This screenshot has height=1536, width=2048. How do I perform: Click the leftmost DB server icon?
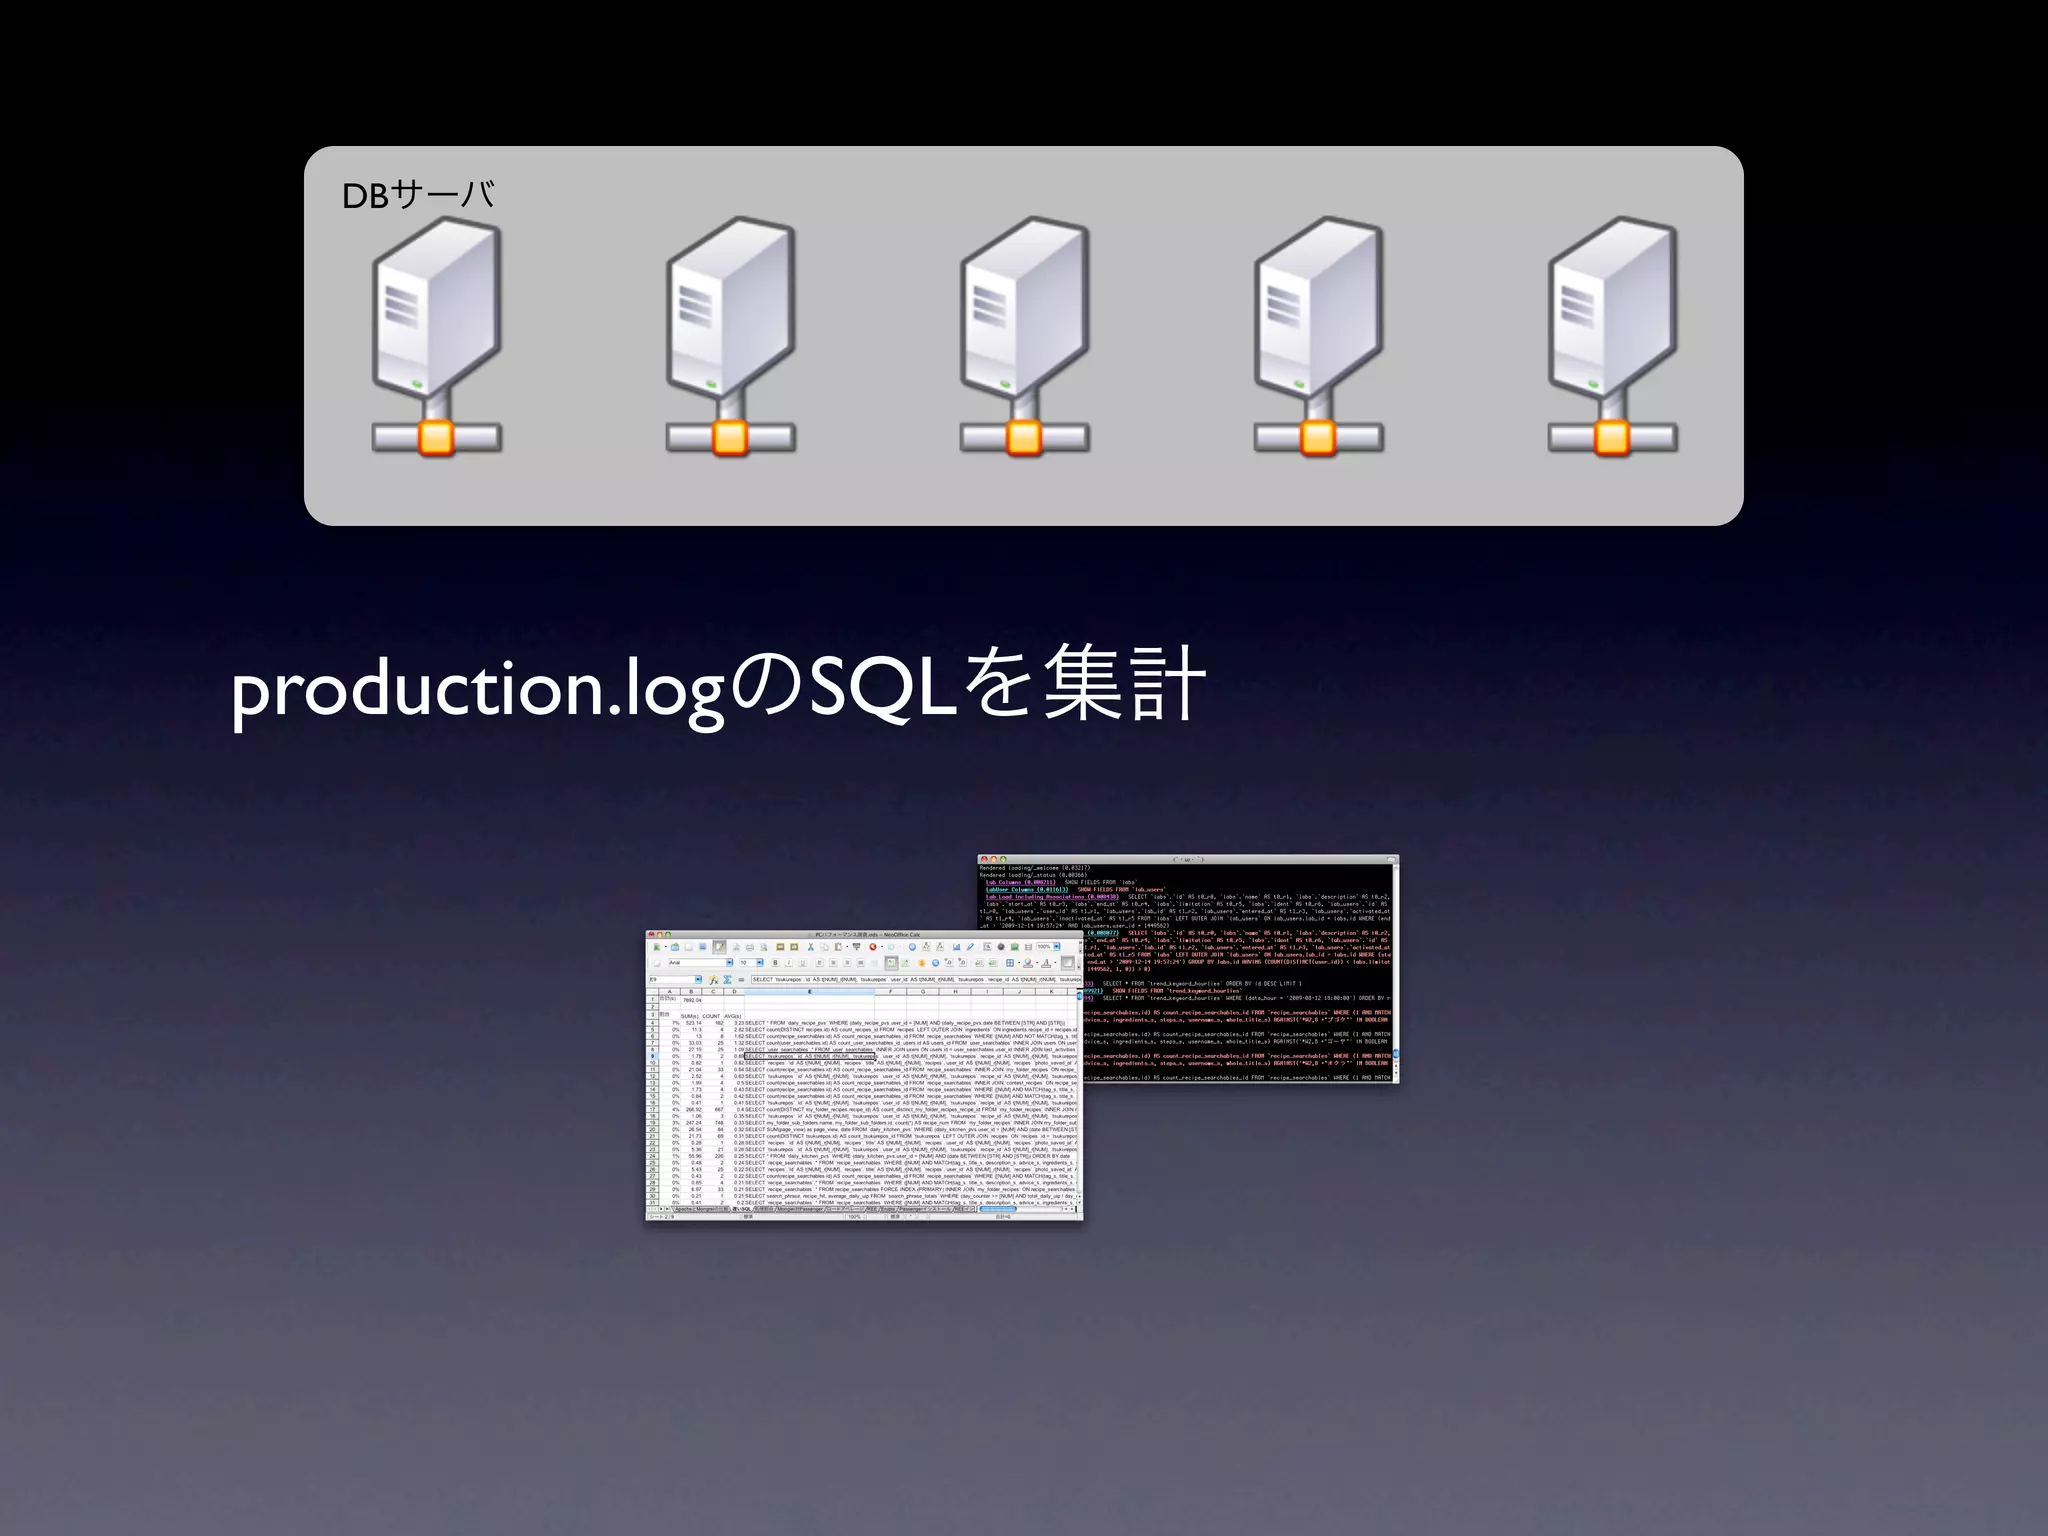(x=436, y=337)
